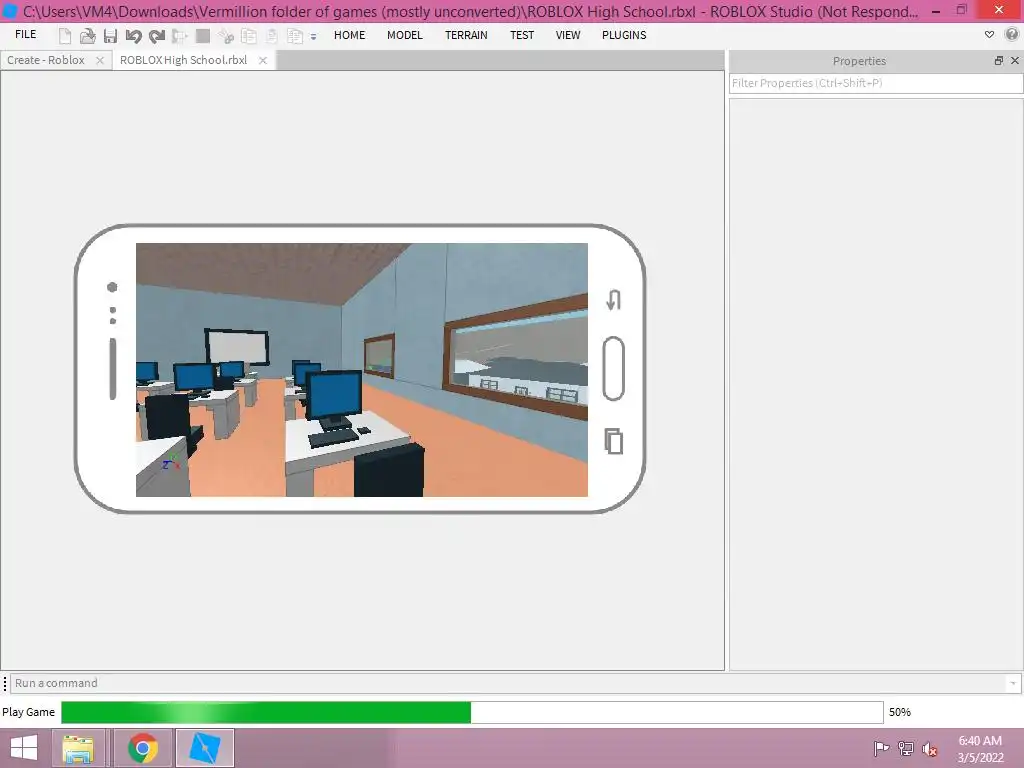Click the Paste clipboard icon
Image resolution: width=1024 pixels, height=768 pixels.
[x=272, y=36]
